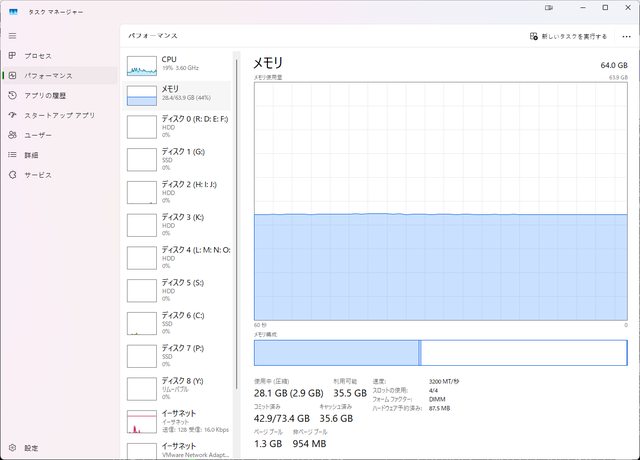Open the ユーザー (Users) page
640x460 pixels.
click(x=38, y=134)
